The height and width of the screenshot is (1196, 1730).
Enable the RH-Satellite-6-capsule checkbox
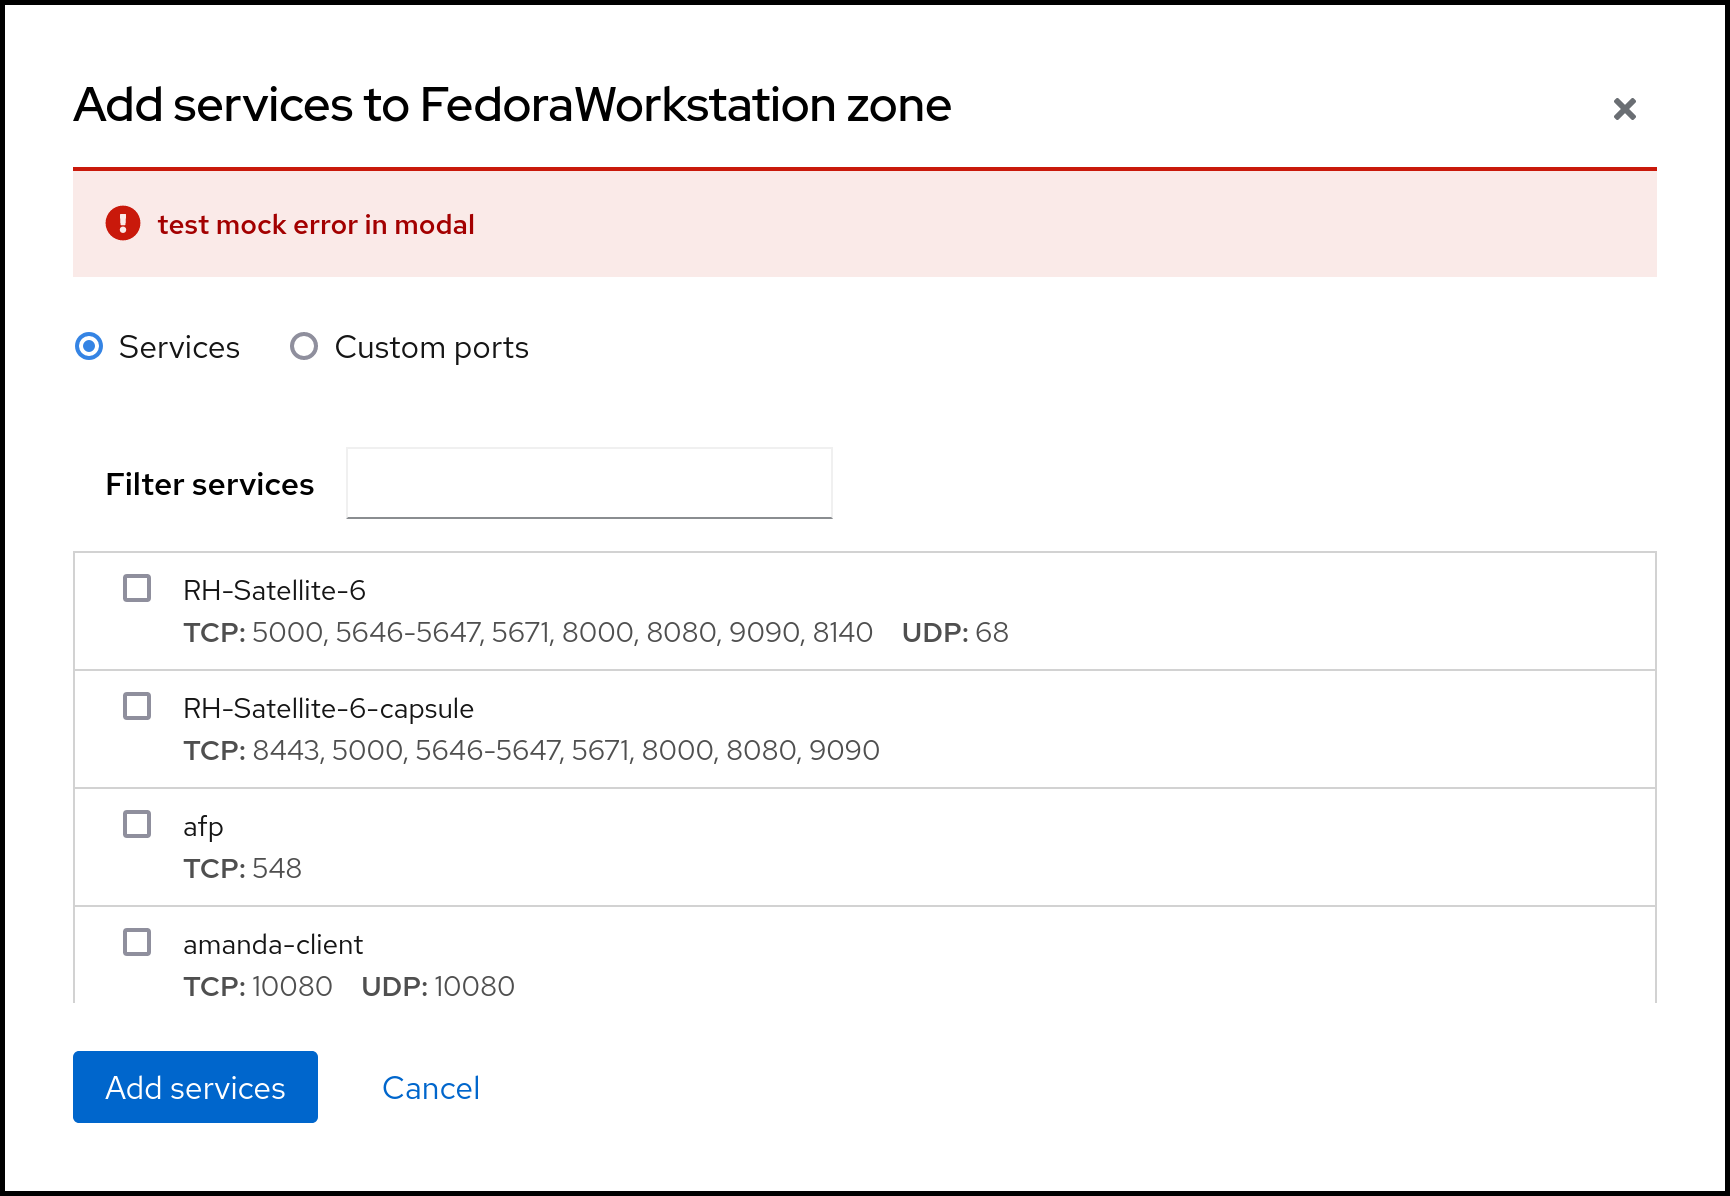[x=137, y=706]
